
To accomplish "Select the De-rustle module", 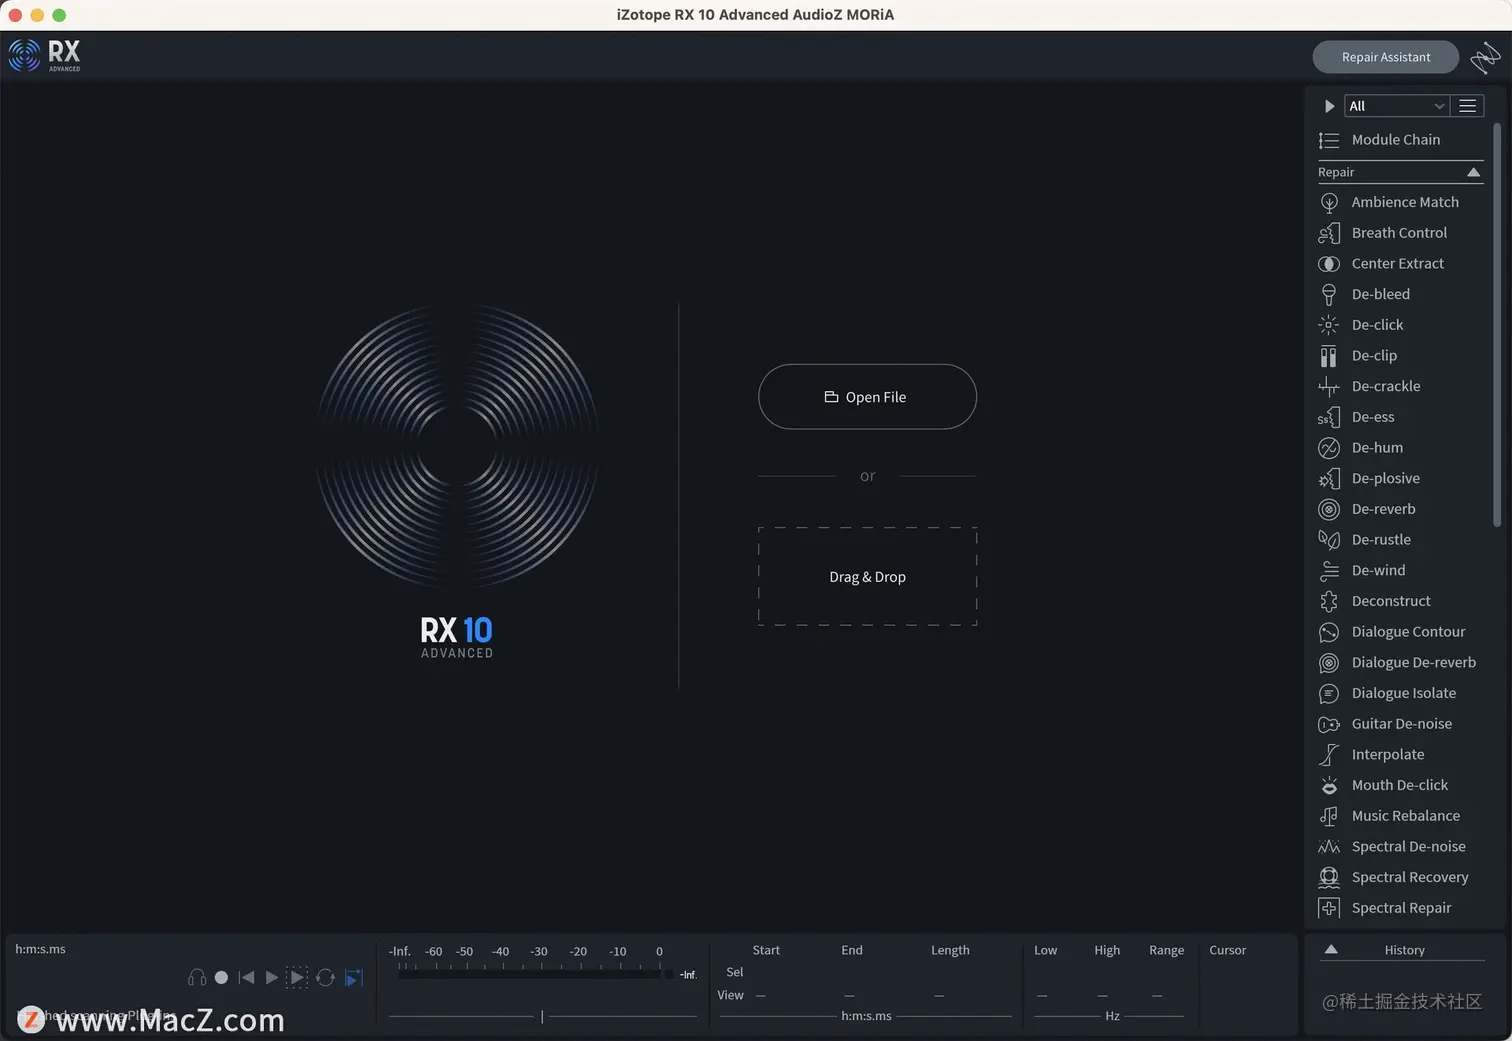I will tap(1365, 540).
